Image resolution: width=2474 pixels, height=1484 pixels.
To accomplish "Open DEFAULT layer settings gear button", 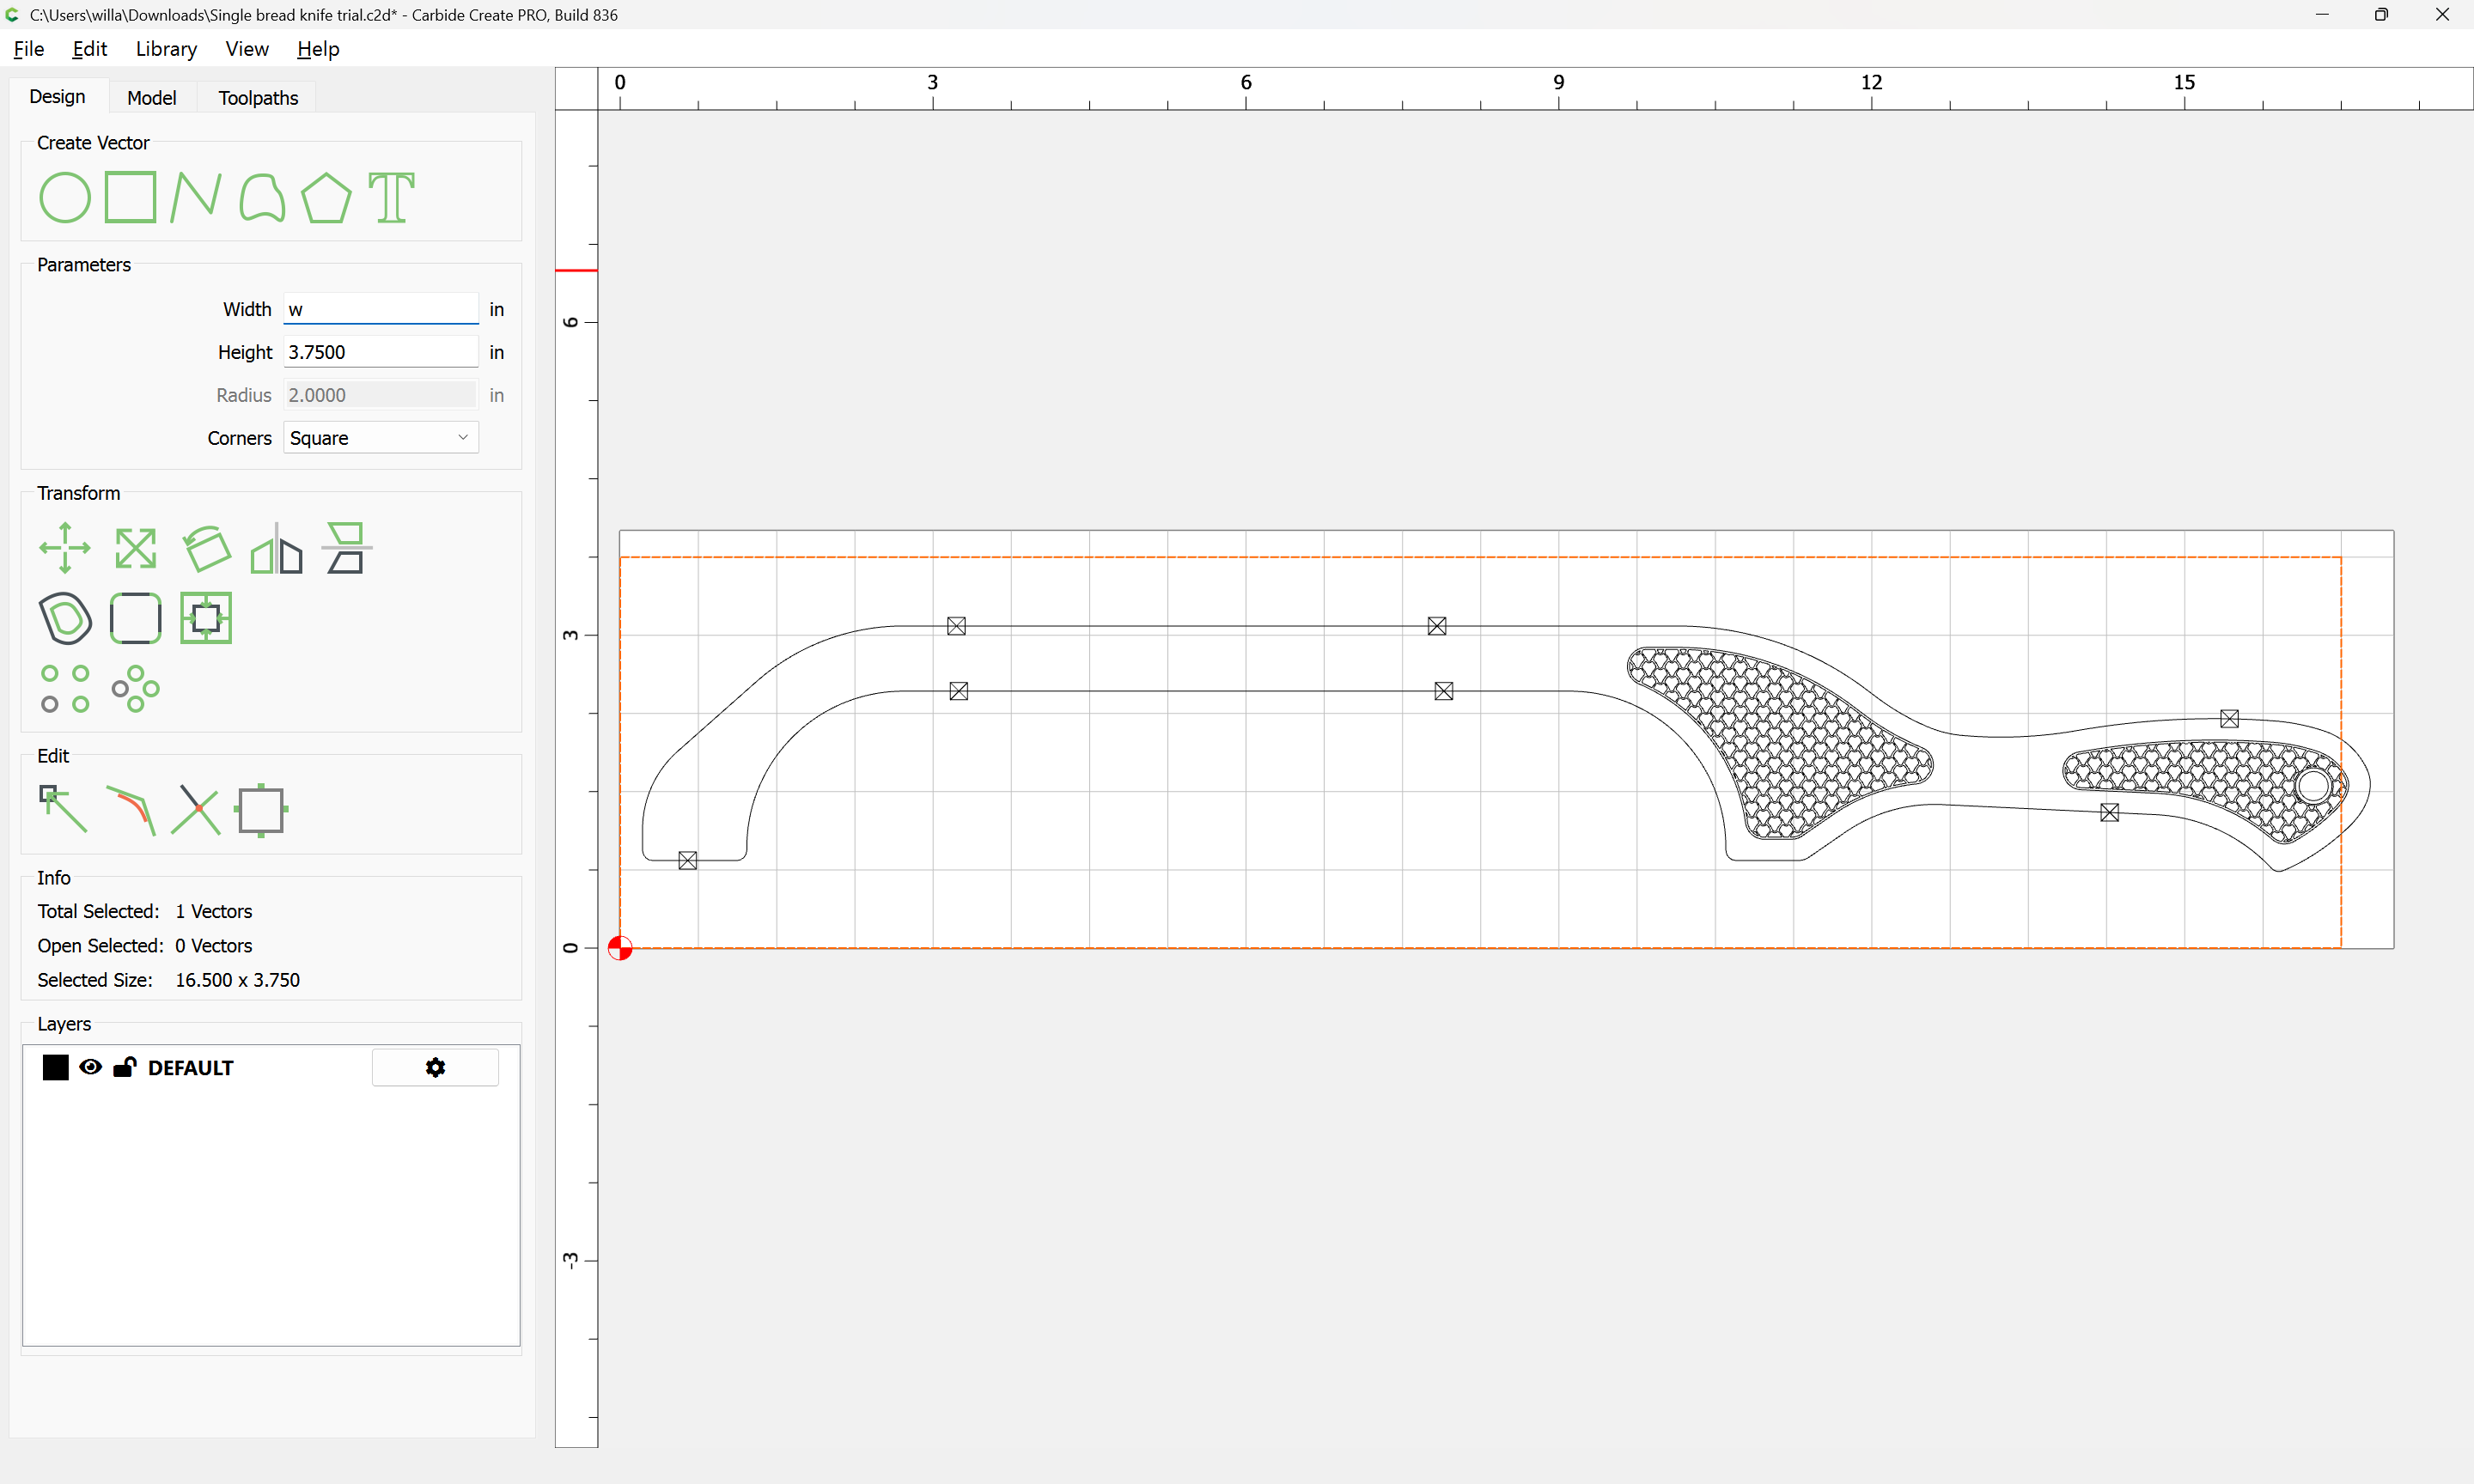I will tap(435, 1067).
